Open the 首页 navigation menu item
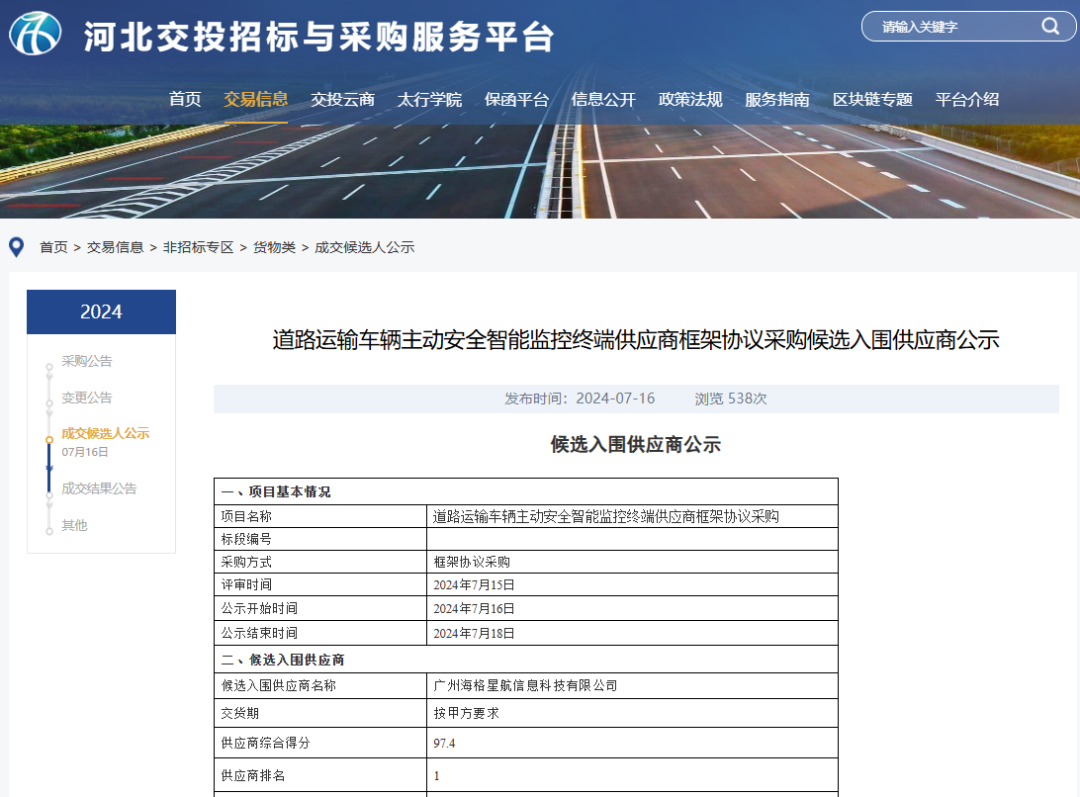This screenshot has height=797, width=1080. (x=185, y=99)
